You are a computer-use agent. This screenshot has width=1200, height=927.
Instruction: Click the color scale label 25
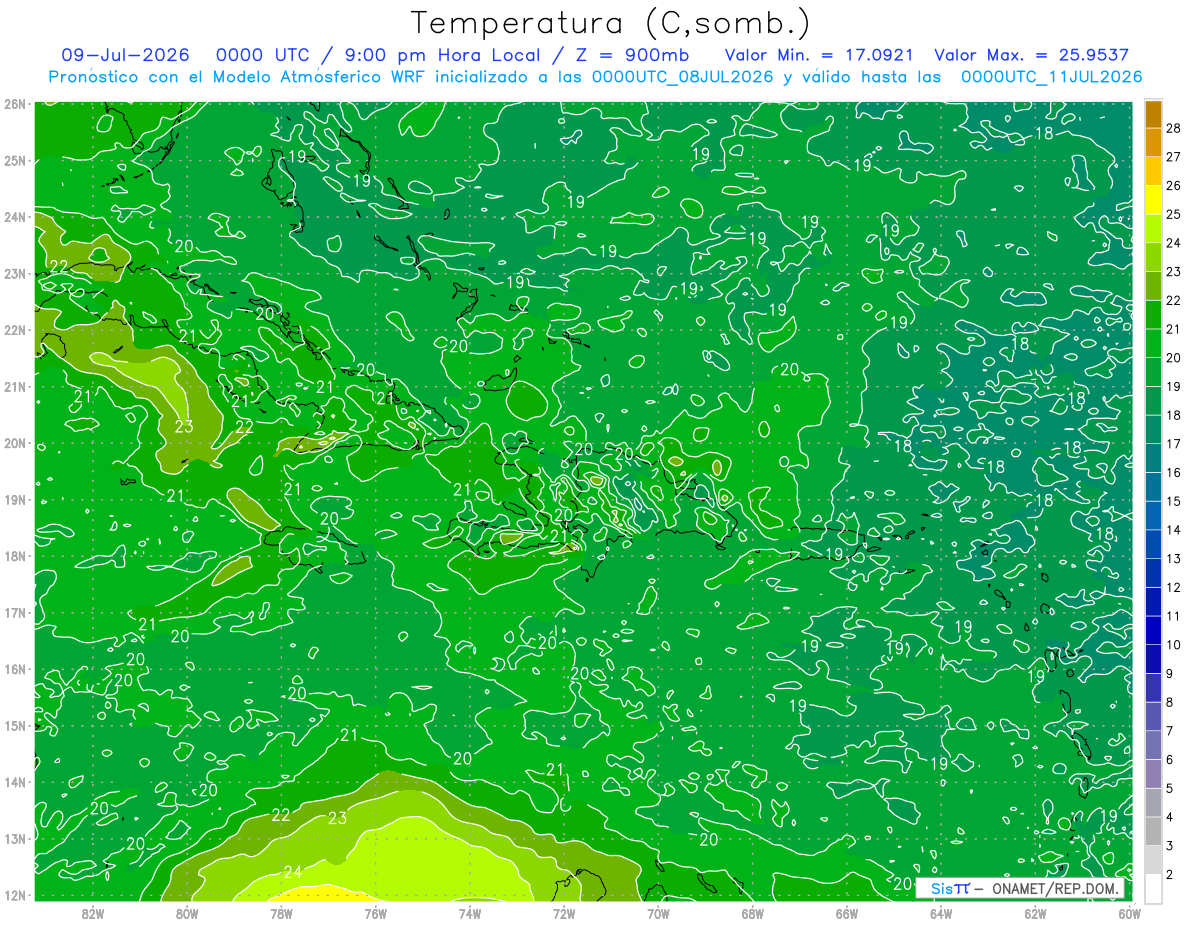click(1174, 213)
